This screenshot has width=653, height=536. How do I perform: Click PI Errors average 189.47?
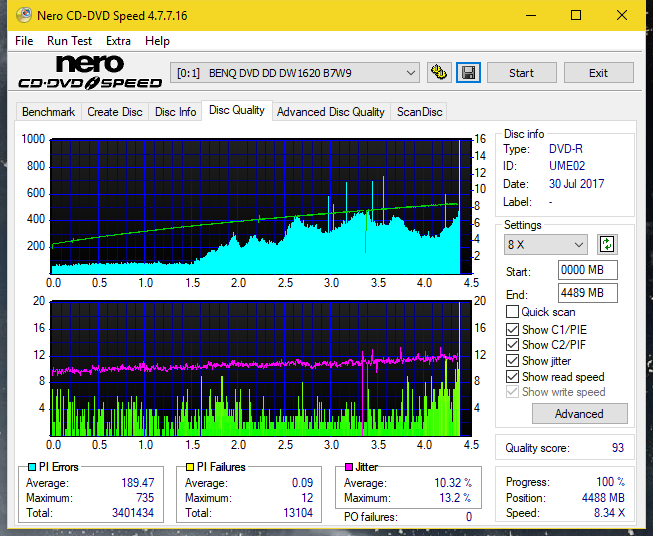pos(137,483)
